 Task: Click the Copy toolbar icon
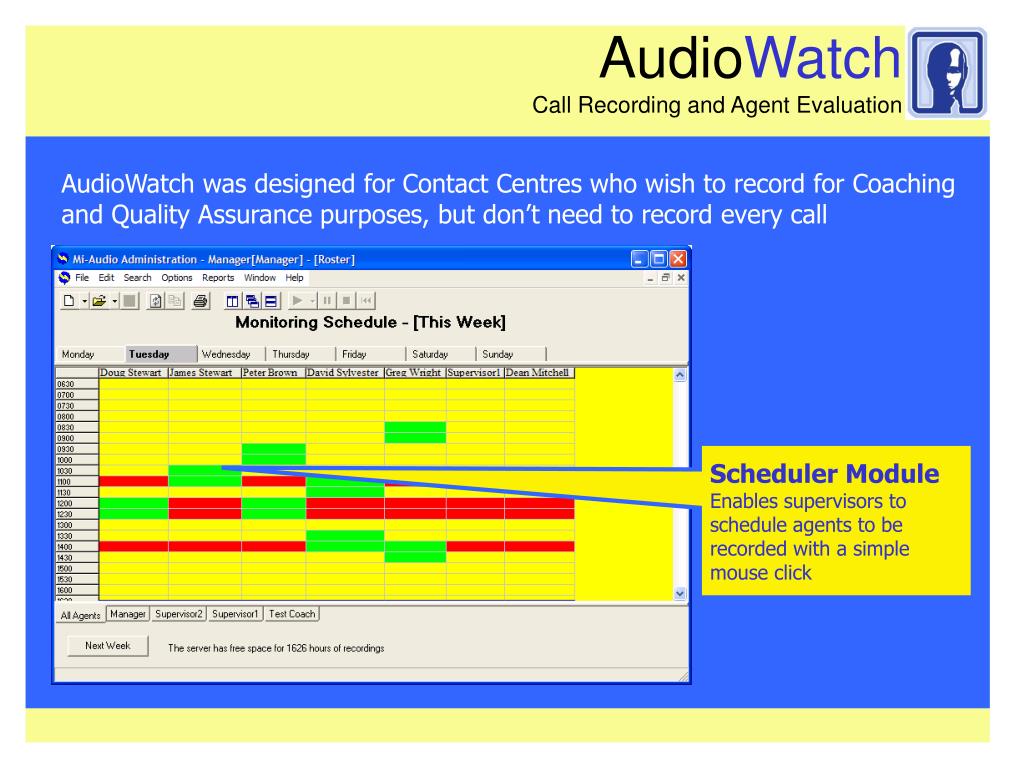pos(175,300)
